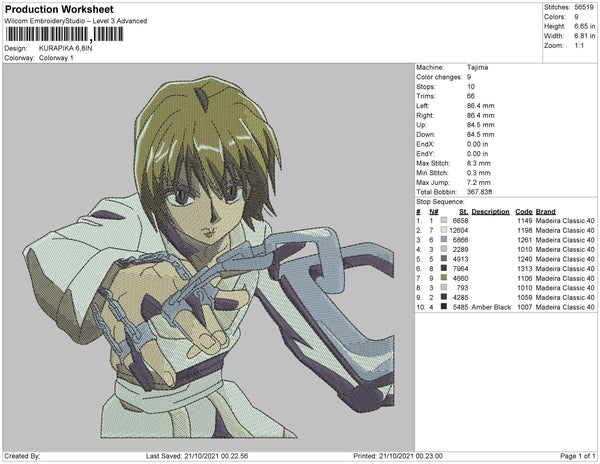Image resolution: width=600 pixels, height=464 pixels.
Task: Select thread code 1198
Action: coord(525,230)
